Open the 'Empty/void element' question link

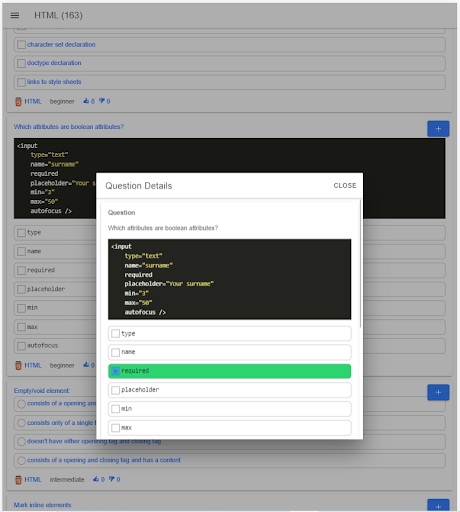point(42,391)
